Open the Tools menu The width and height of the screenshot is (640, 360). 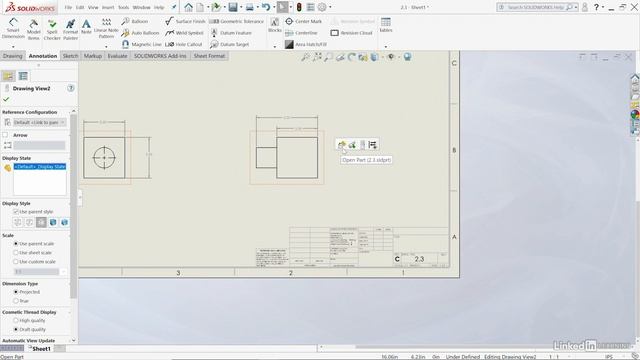click(123, 7)
